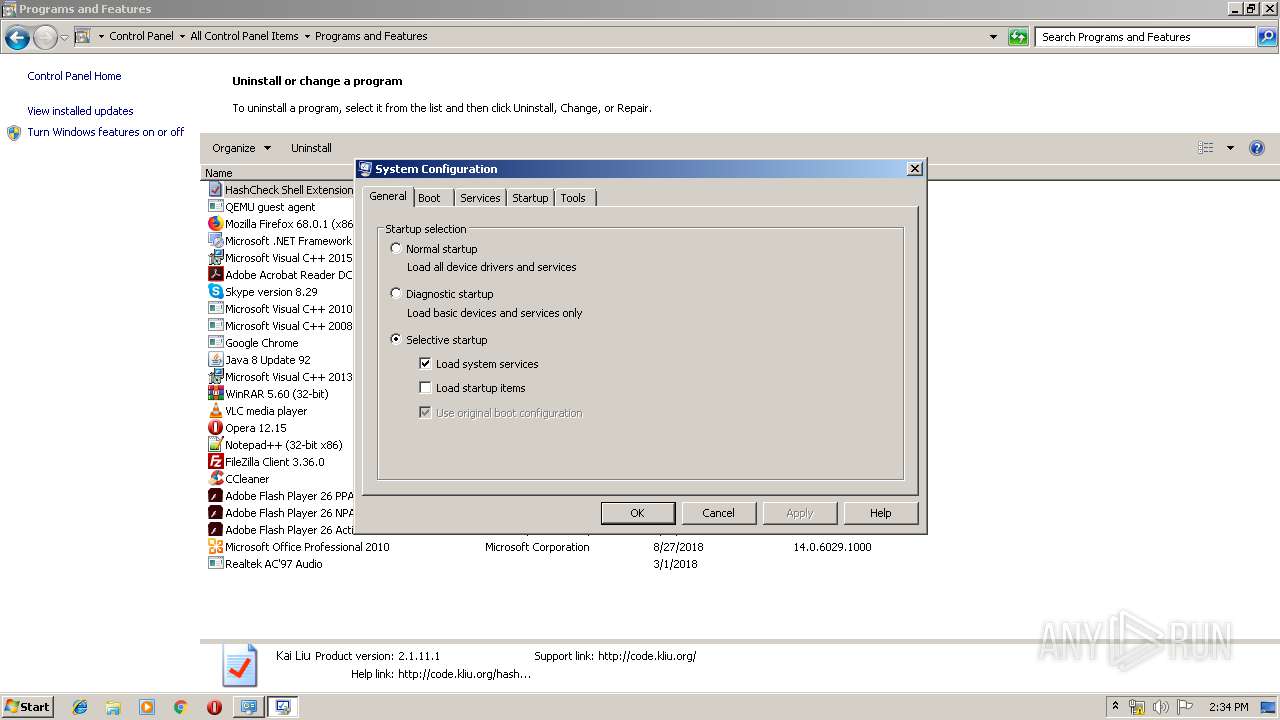Click the Java 8 Update 92 icon
1280x720 pixels.
(x=215, y=360)
